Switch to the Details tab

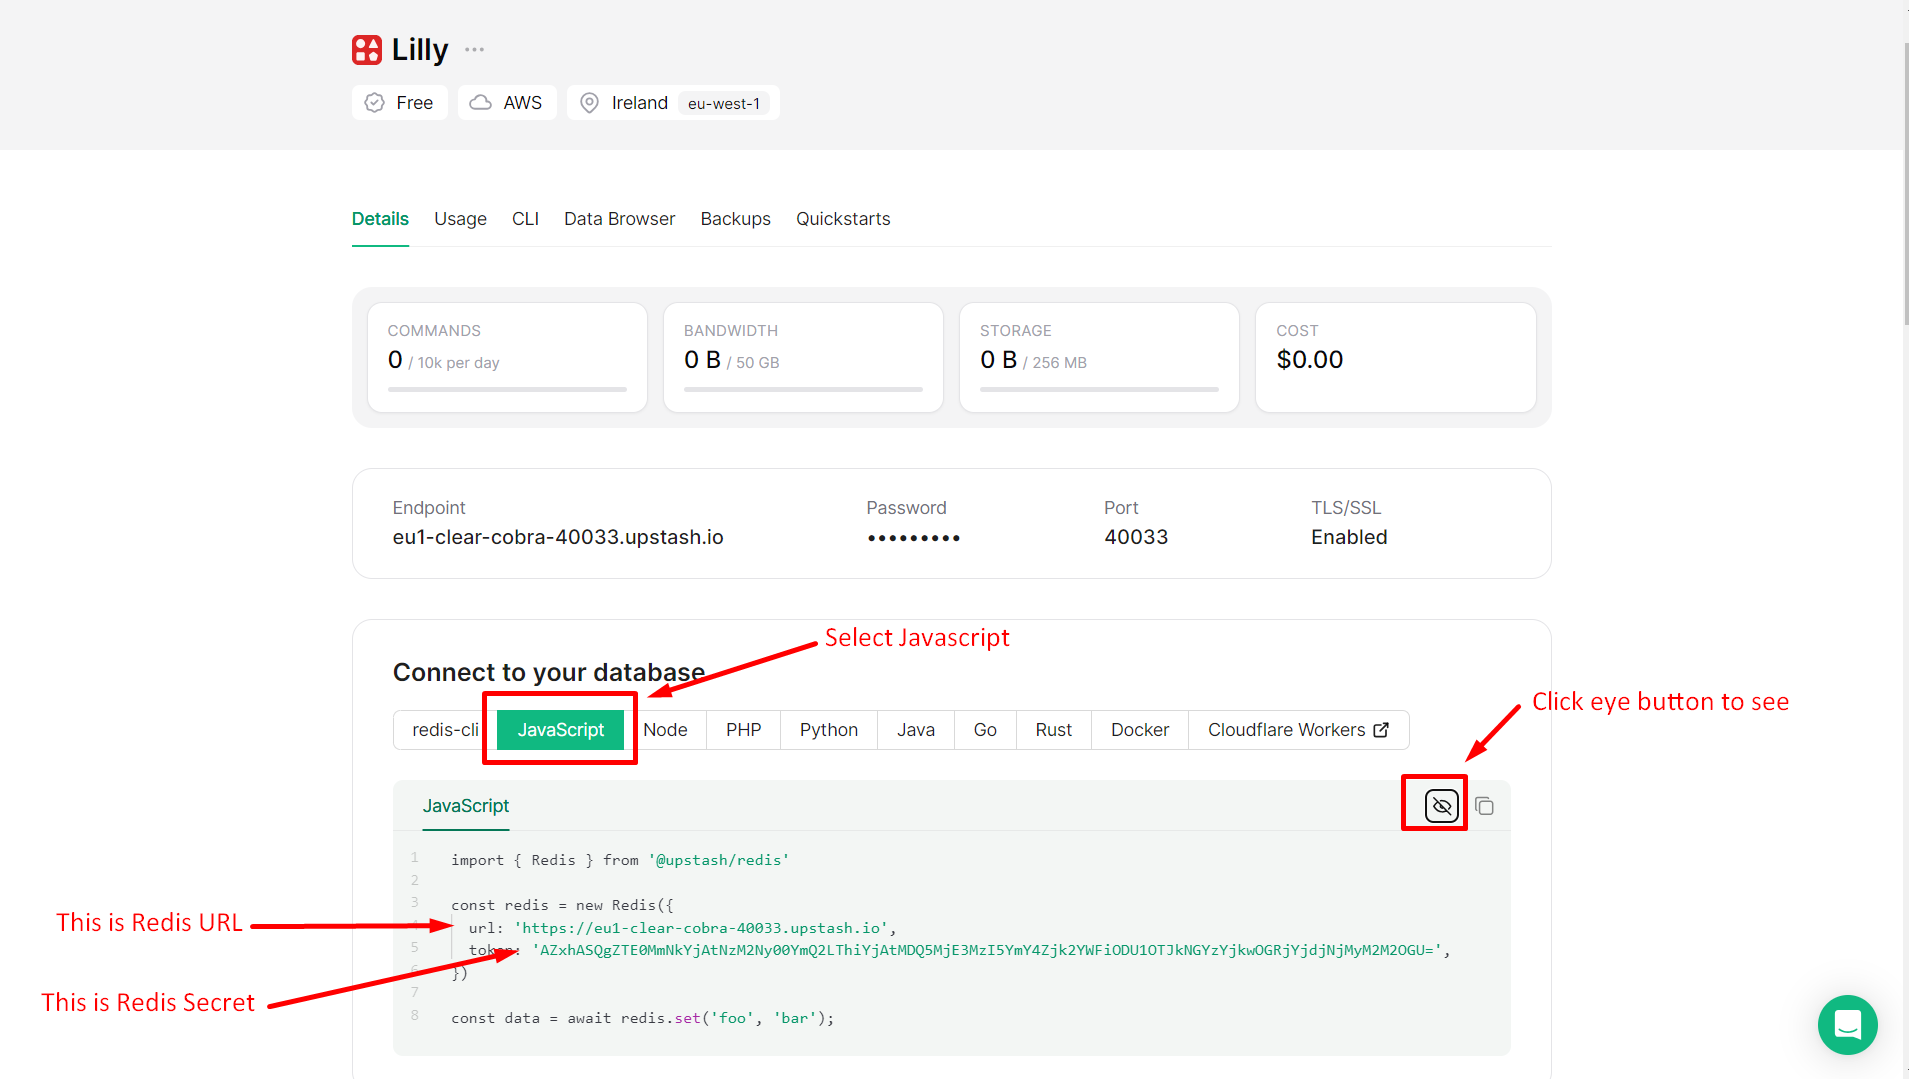(x=380, y=219)
